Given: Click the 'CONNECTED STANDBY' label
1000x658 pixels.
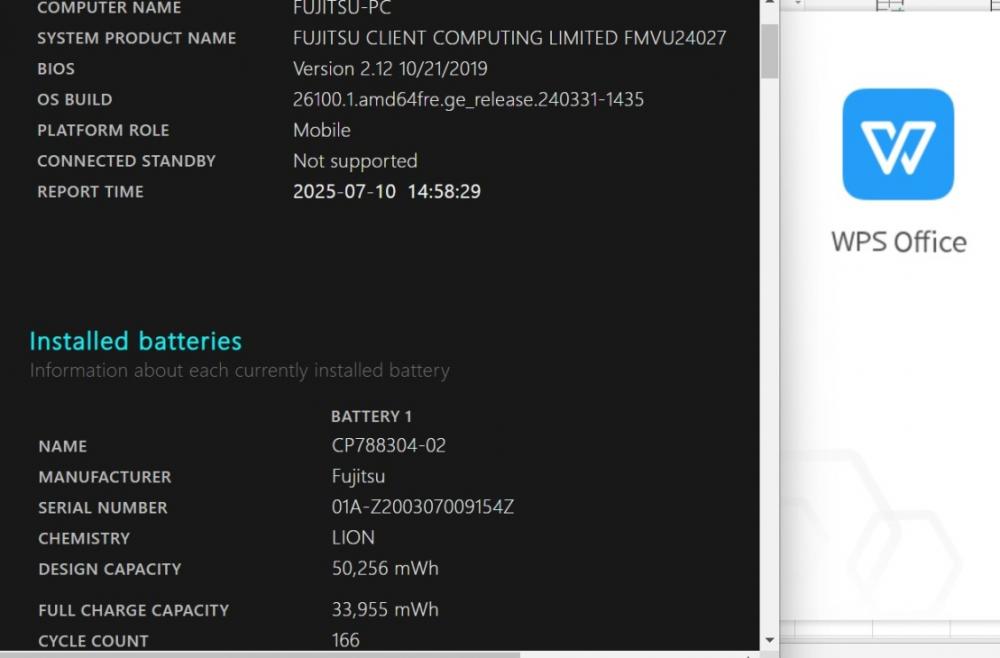Looking at the screenshot, I should pos(126,161).
